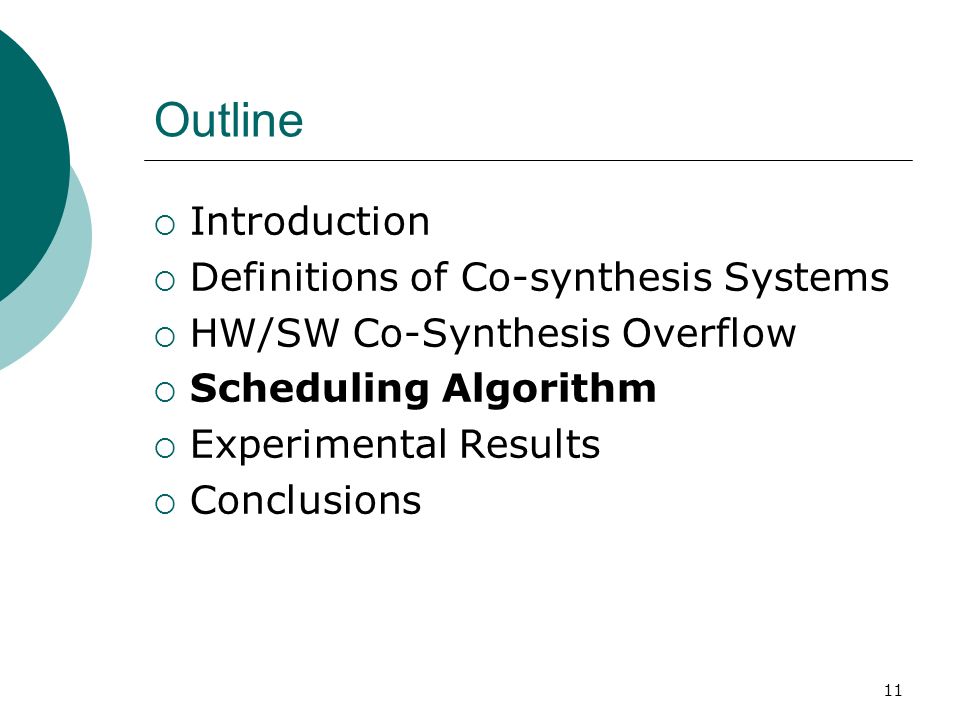Screen dimensions: 960x720
Task: Click the bold Scheduling Algorithm item
Action: pyautogui.click(x=423, y=389)
